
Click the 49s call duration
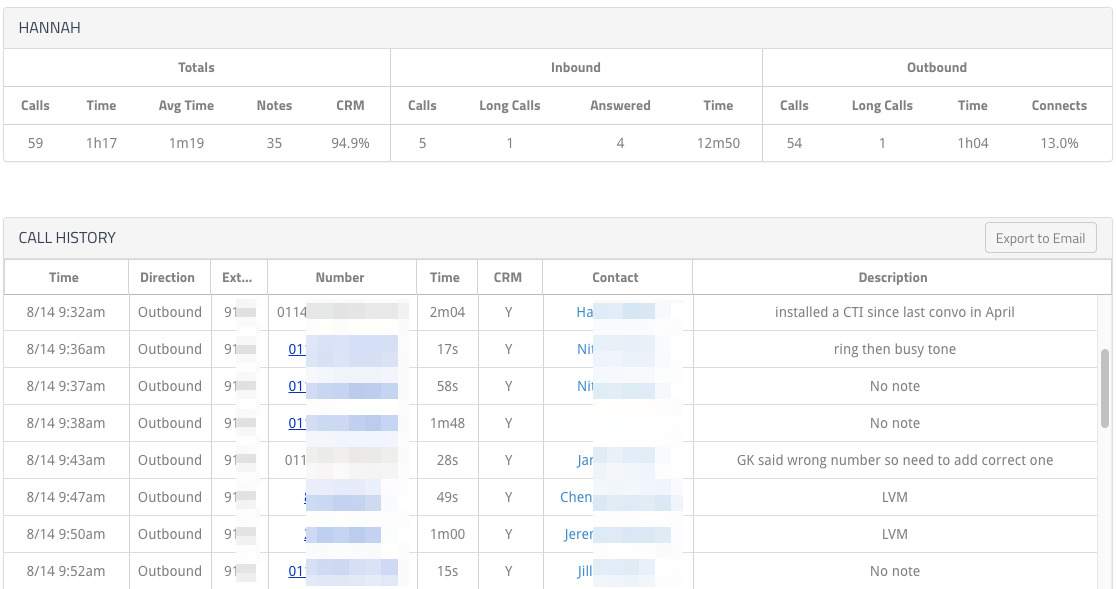pyautogui.click(x=447, y=497)
